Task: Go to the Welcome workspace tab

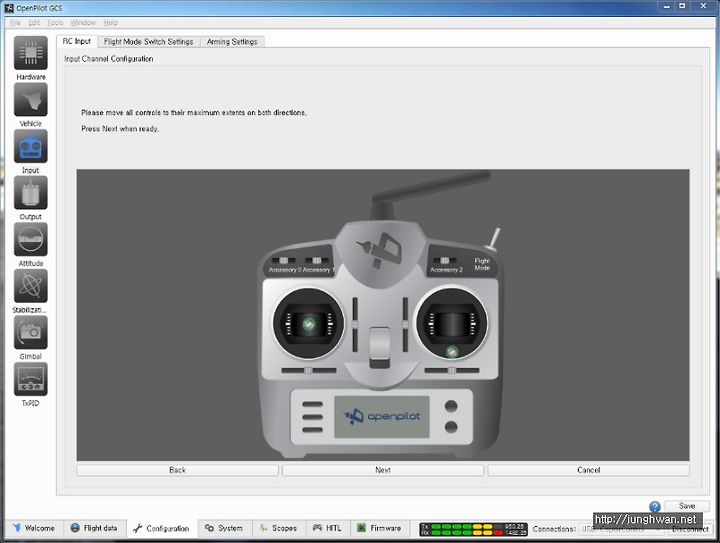Action: 33,528
